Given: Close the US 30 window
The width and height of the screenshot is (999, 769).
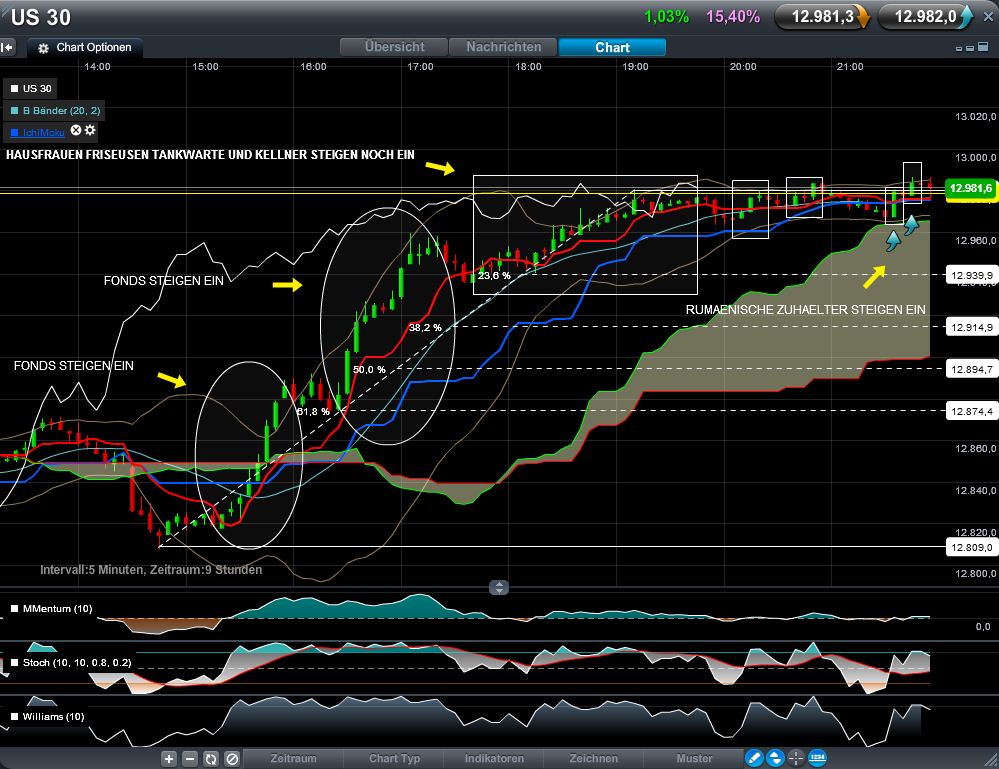Looking at the screenshot, I should [x=988, y=17].
